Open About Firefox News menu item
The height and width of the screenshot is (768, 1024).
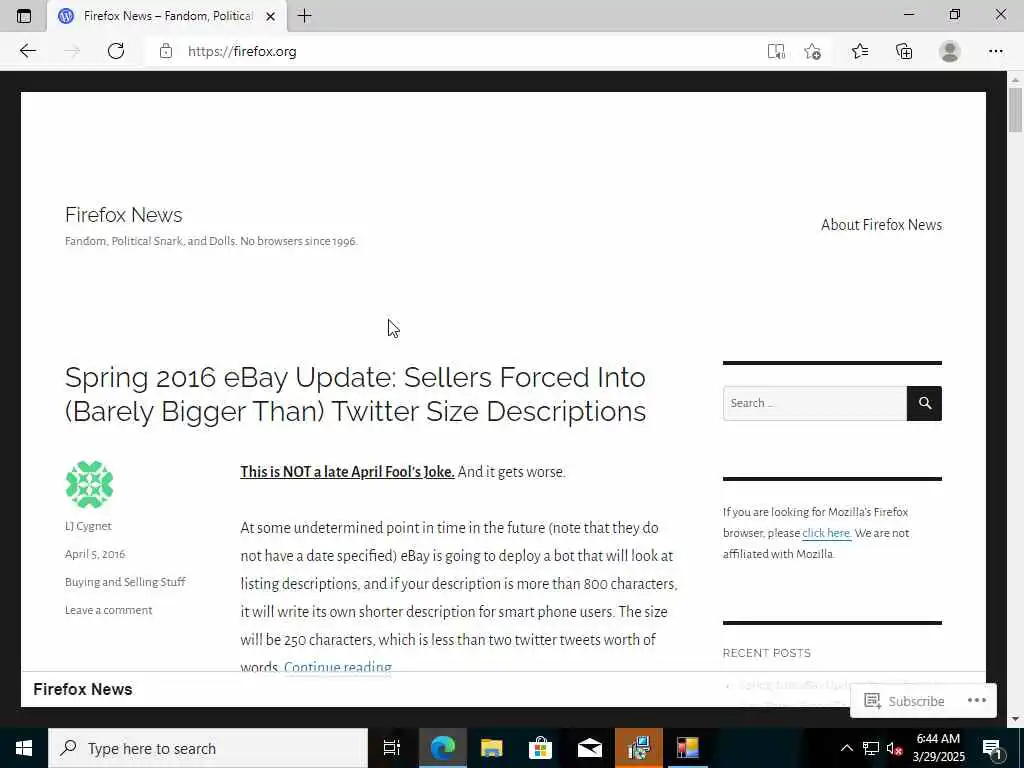(881, 225)
